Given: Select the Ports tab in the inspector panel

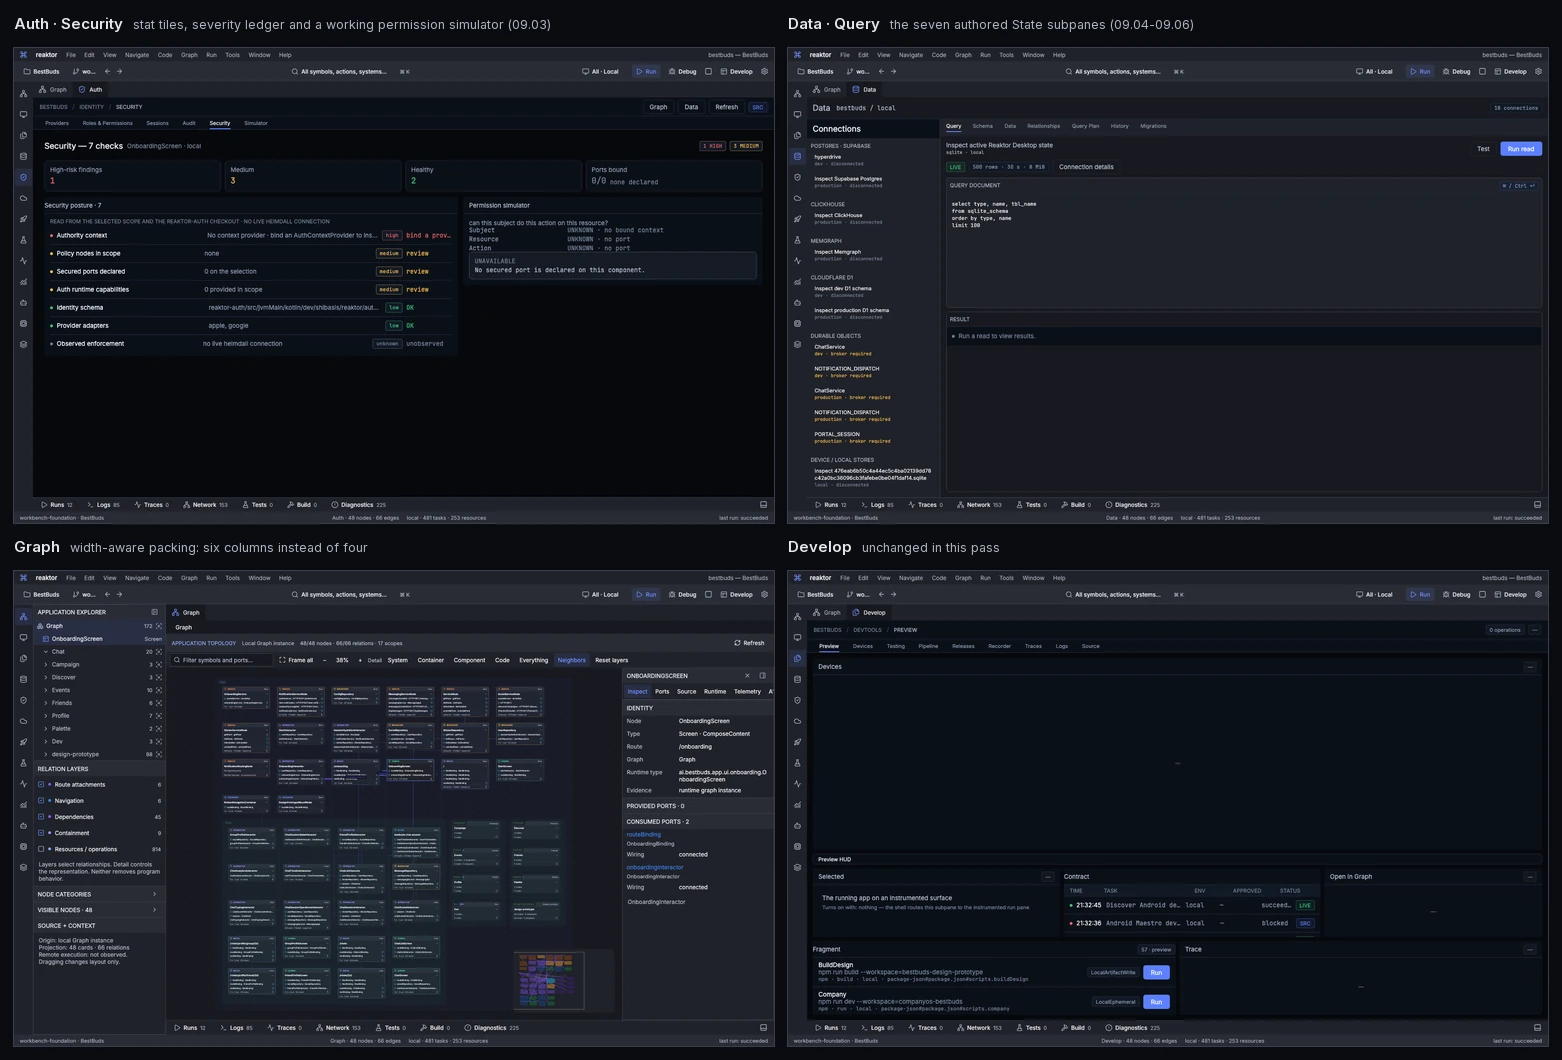Looking at the screenshot, I should pos(662,692).
